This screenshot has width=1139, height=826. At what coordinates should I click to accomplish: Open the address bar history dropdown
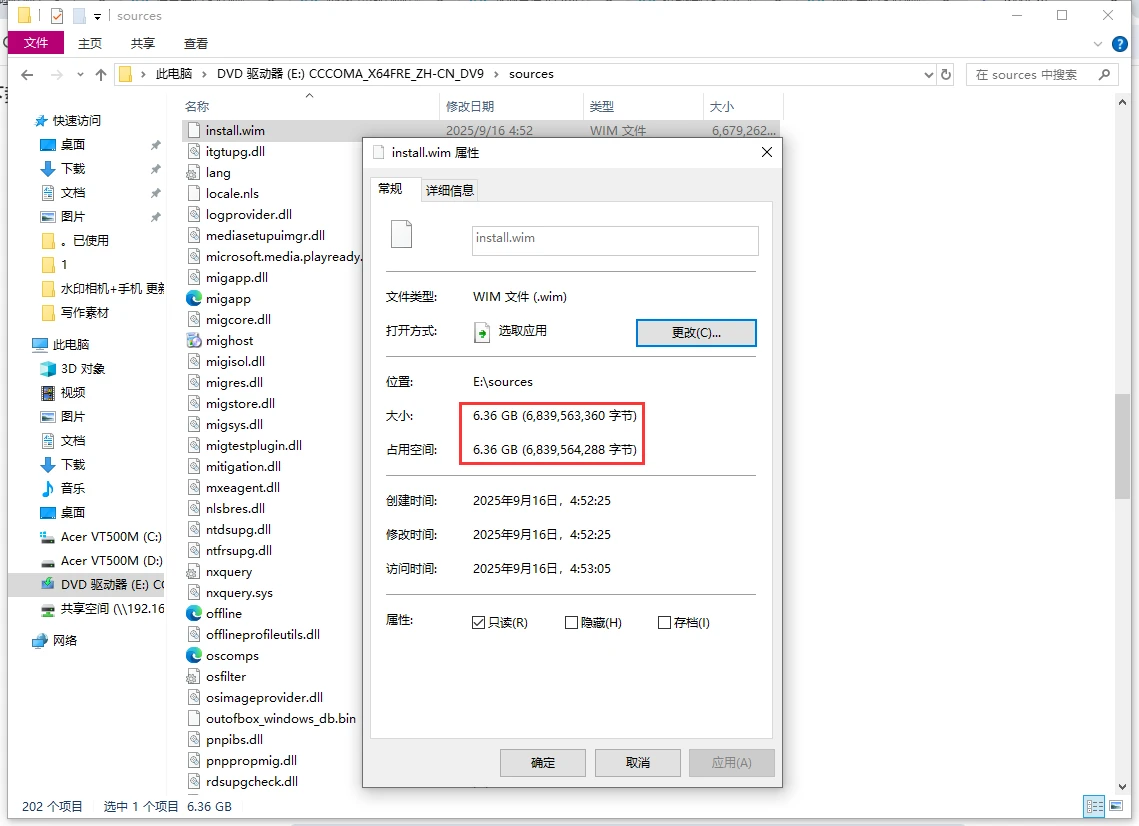(928, 73)
